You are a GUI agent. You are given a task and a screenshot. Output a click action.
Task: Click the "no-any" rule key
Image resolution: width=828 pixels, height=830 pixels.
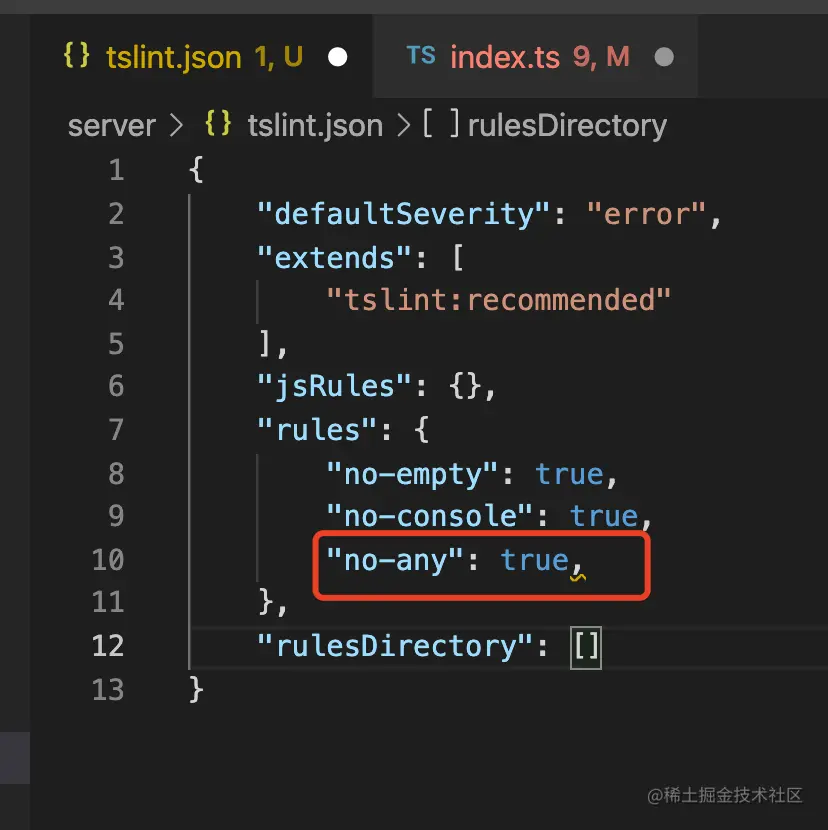[x=395, y=560]
